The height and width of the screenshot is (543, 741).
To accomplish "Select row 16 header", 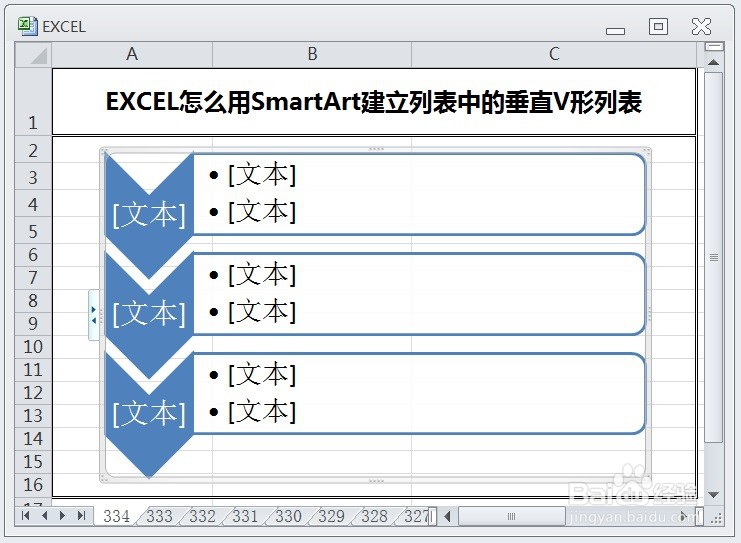I will click(x=33, y=485).
